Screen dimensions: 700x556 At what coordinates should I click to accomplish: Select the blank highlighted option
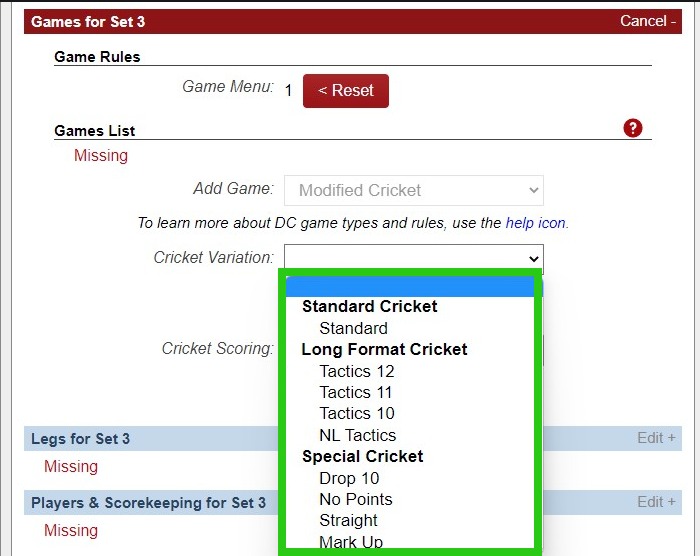click(410, 287)
